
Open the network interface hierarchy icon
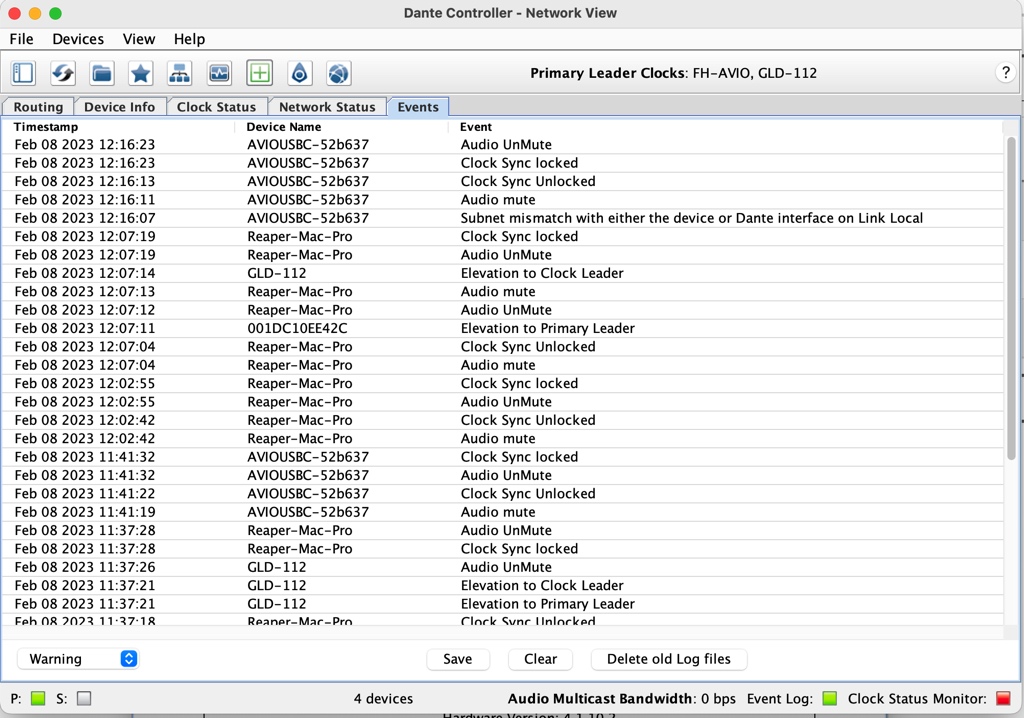click(180, 73)
